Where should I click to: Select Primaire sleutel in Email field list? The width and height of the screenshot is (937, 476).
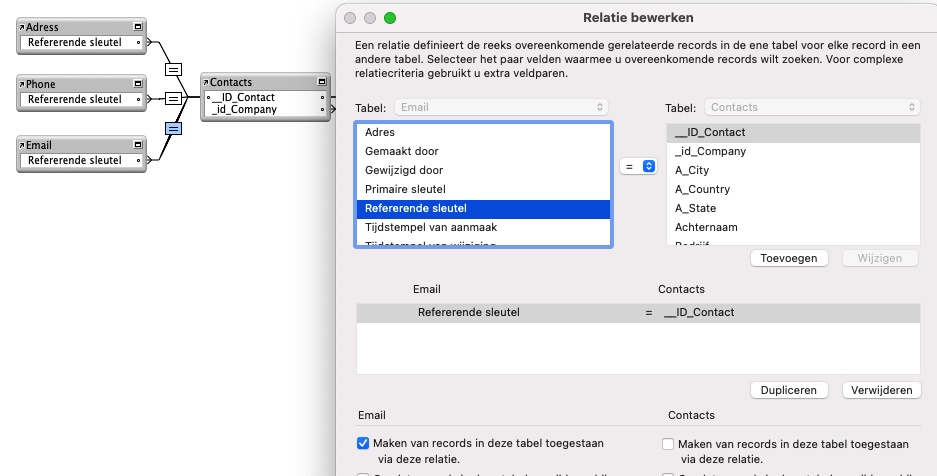click(x=405, y=189)
